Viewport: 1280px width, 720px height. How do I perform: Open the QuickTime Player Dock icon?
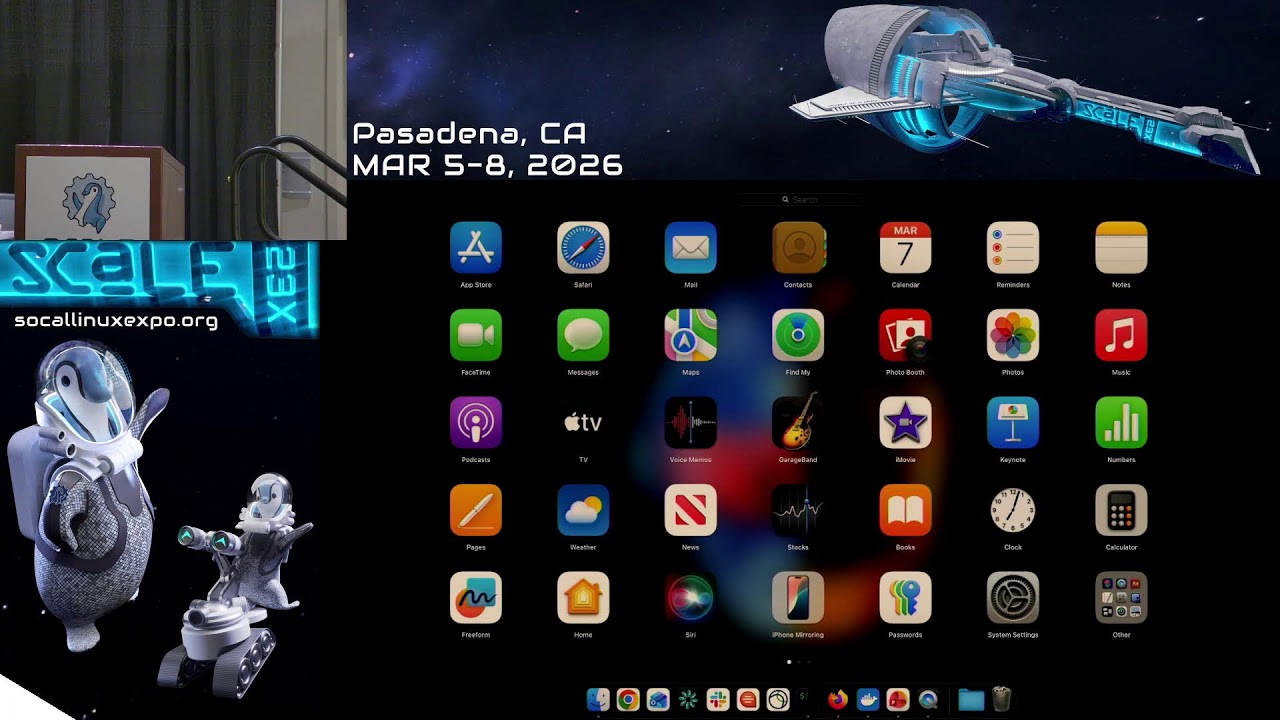pyautogui.click(x=928, y=700)
